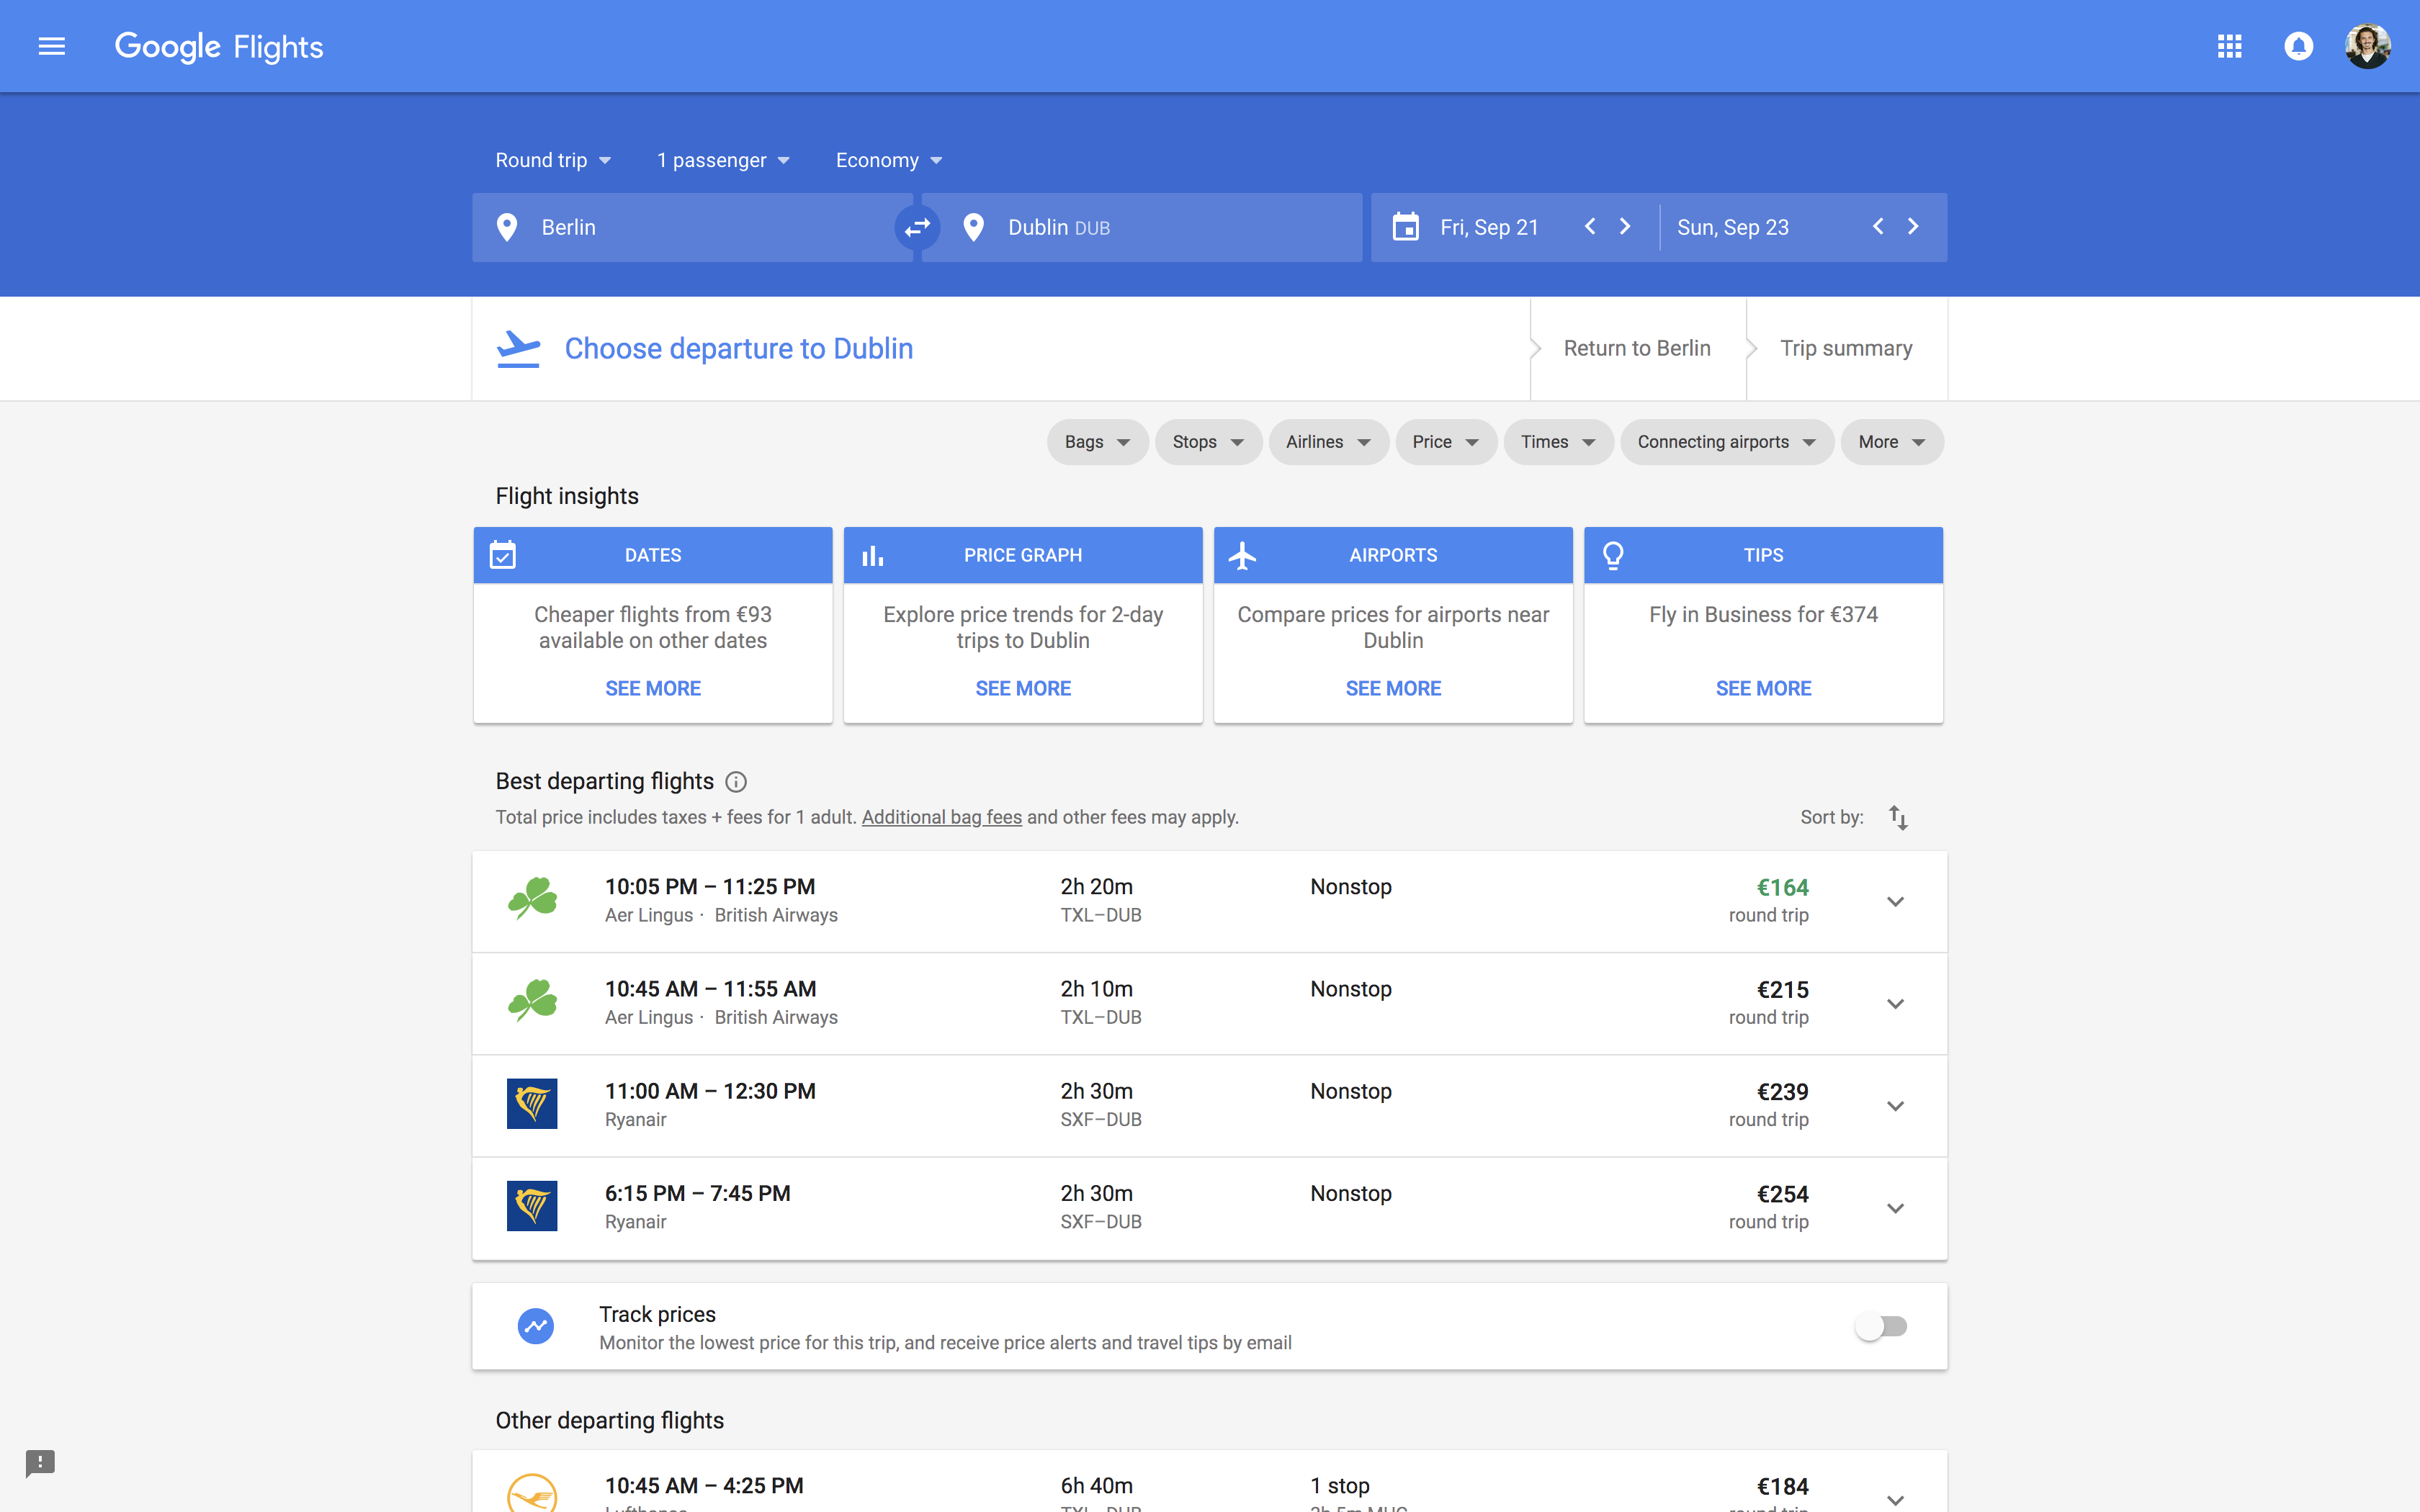Open the Google Flights navigation menu
Screen dimensions: 2420x1512
coord(50,46)
